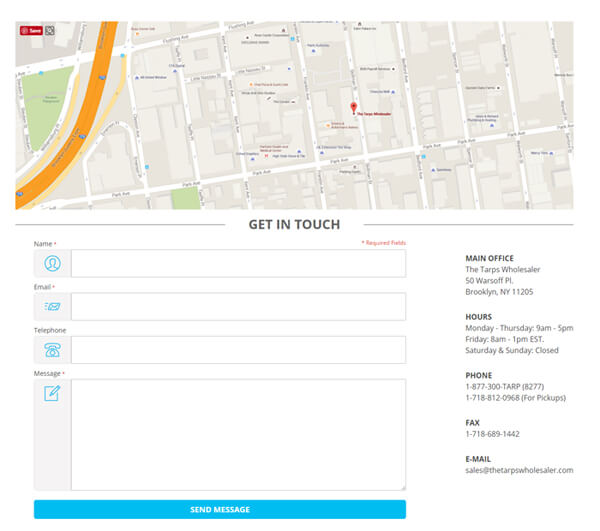The image size is (600, 531).
Task: Click the Message box resize handle
Action: pyautogui.click(x=402, y=487)
